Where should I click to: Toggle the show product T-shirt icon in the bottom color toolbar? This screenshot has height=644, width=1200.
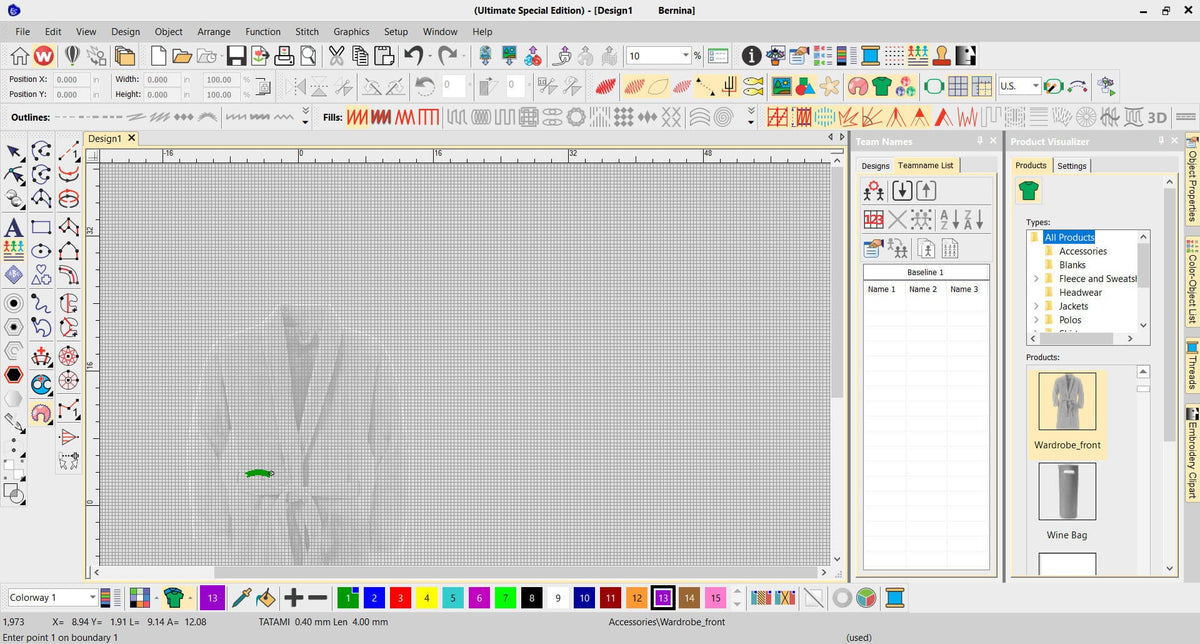coord(174,598)
